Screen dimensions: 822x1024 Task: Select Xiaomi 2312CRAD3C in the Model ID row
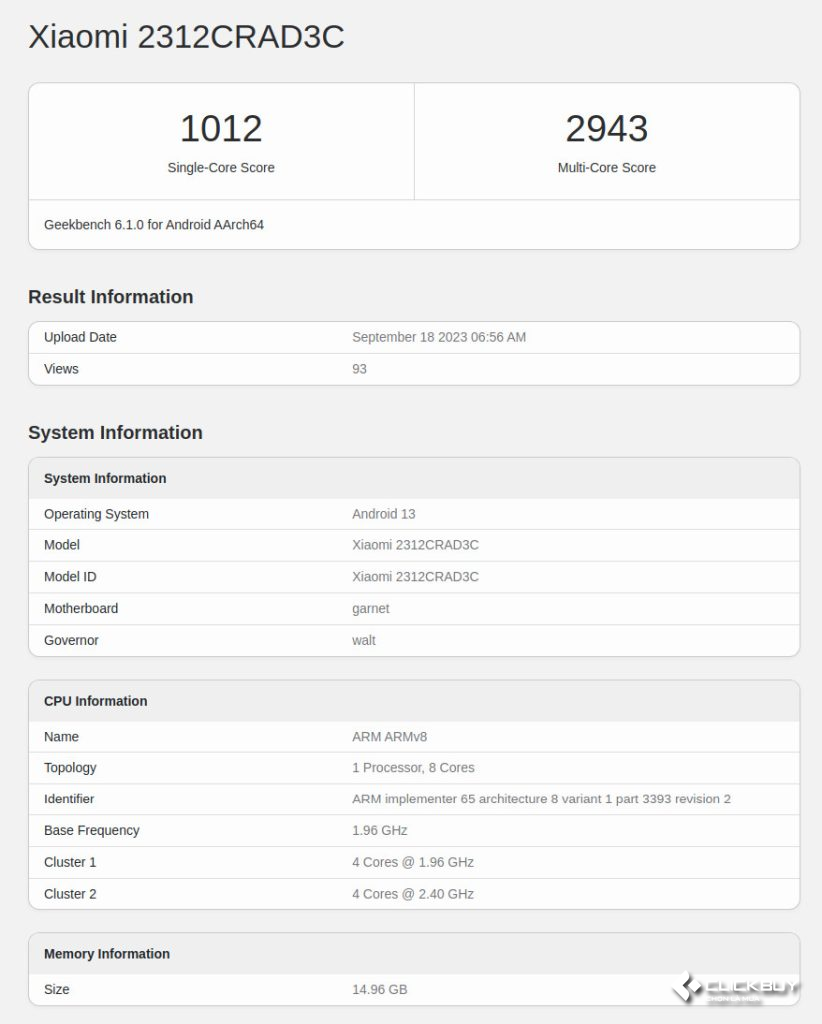pyautogui.click(x=415, y=577)
